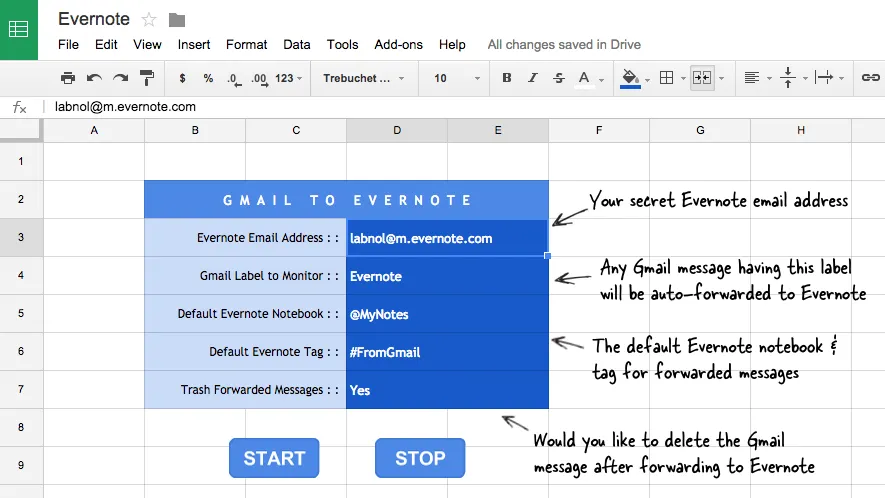The image size is (885, 498).
Task: Select cell with labnol@m.evernote.com
Action: click(x=447, y=238)
